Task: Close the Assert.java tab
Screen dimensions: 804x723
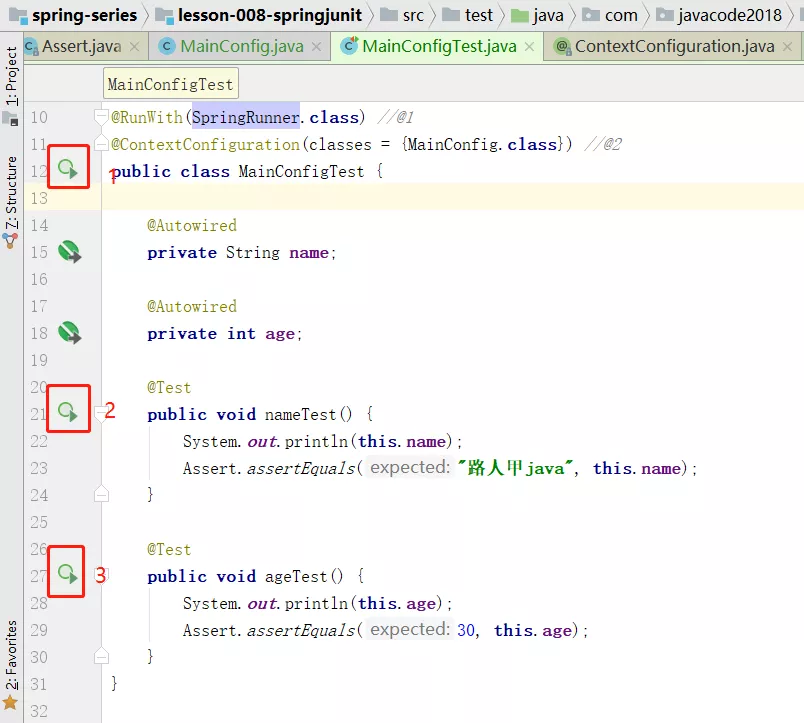Action: (x=135, y=47)
